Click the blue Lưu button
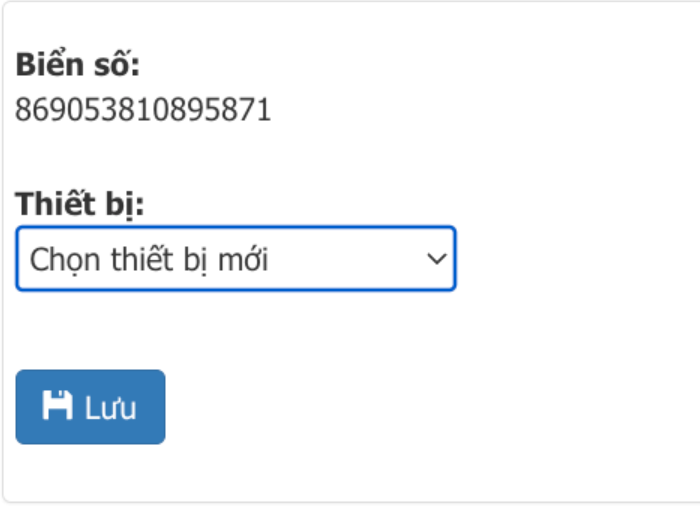The height and width of the screenshot is (506, 700). (90, 407)
